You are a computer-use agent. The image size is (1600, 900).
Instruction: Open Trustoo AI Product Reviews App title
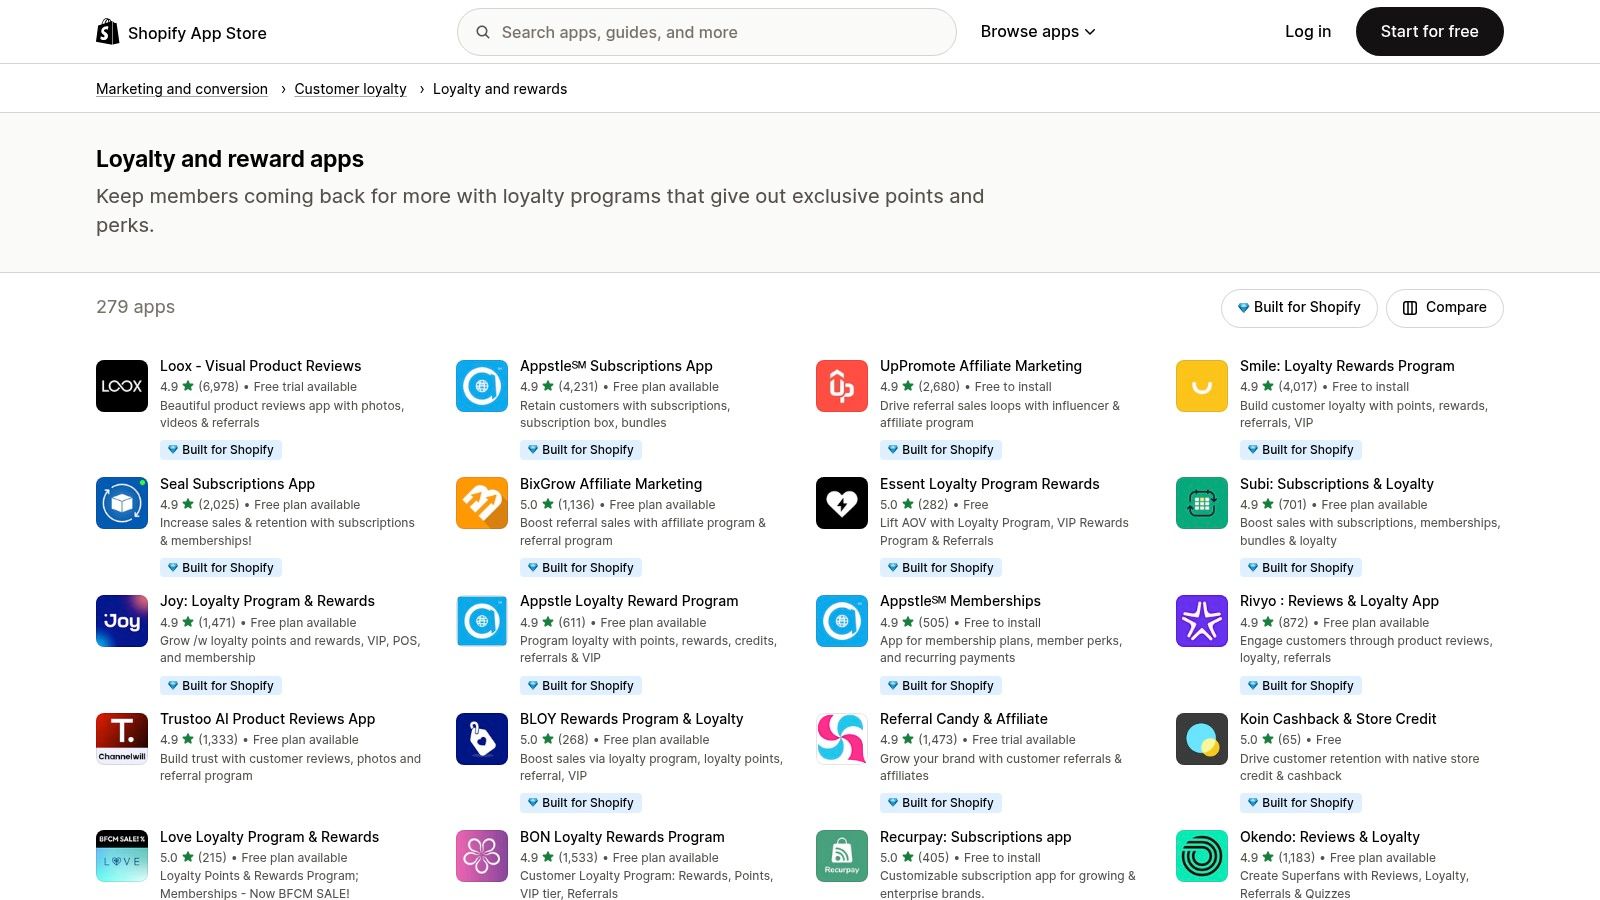pos(267,719)
